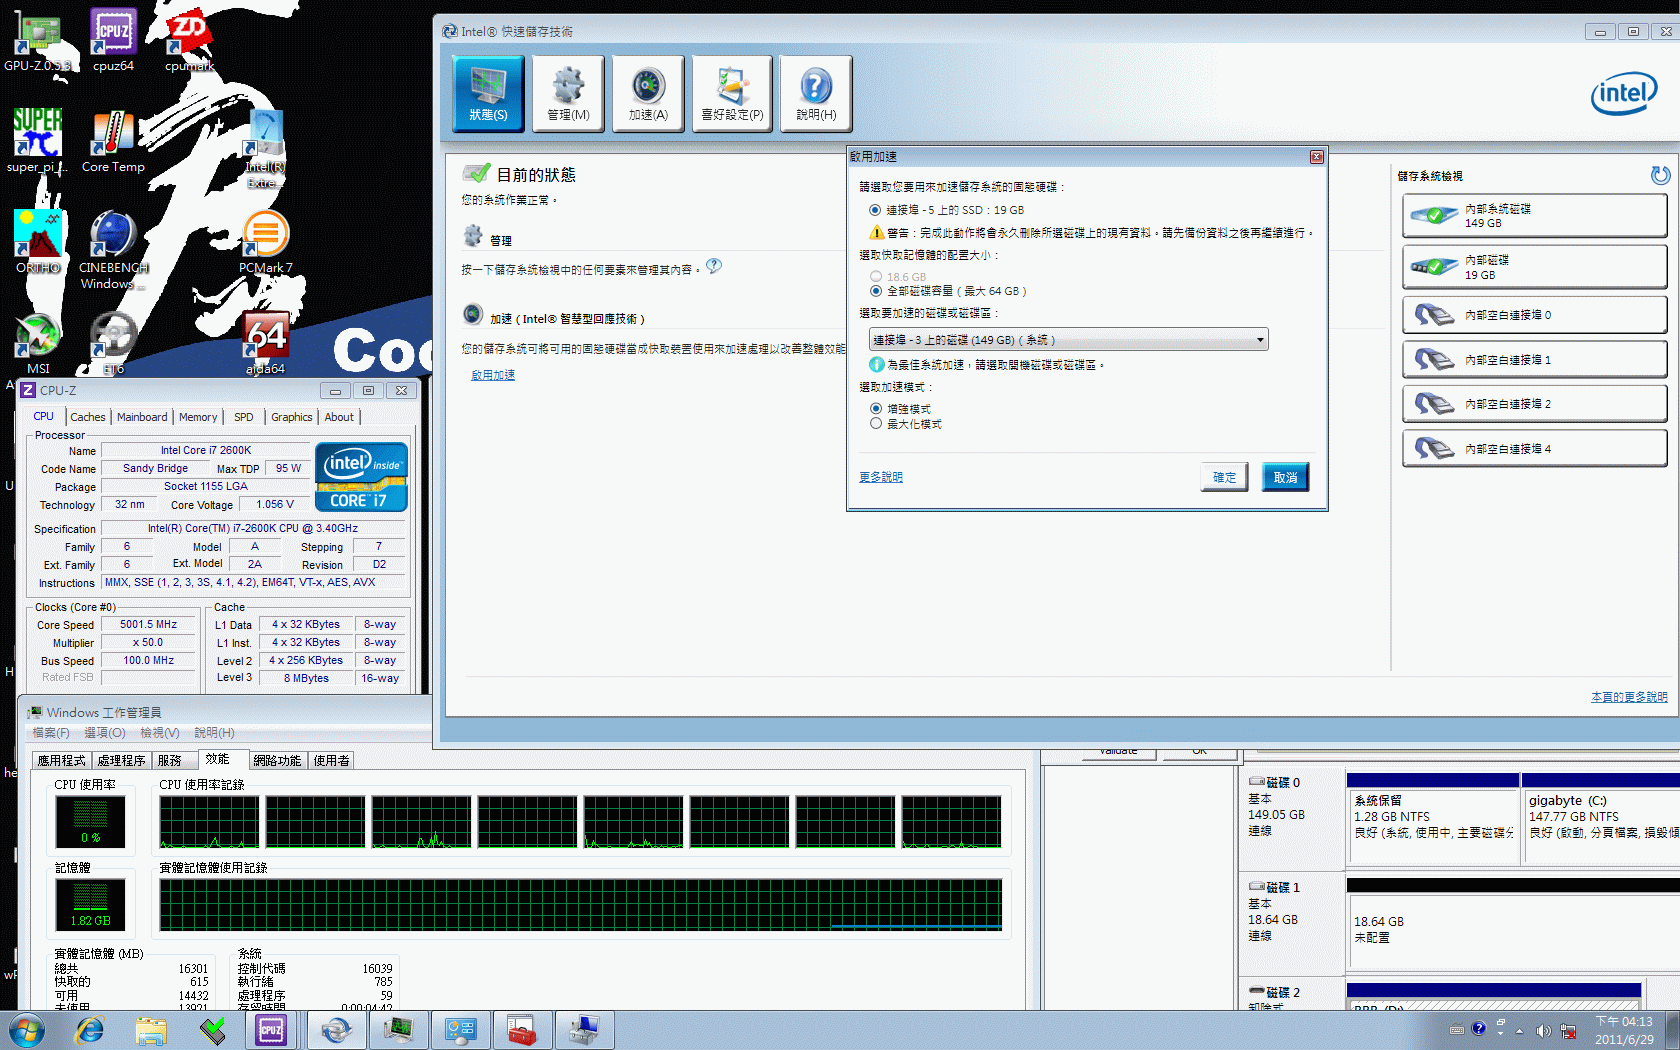Select 內部空白連接埠 4
Viewport: 1680px width, 1050px height.
click(1534, 449)
